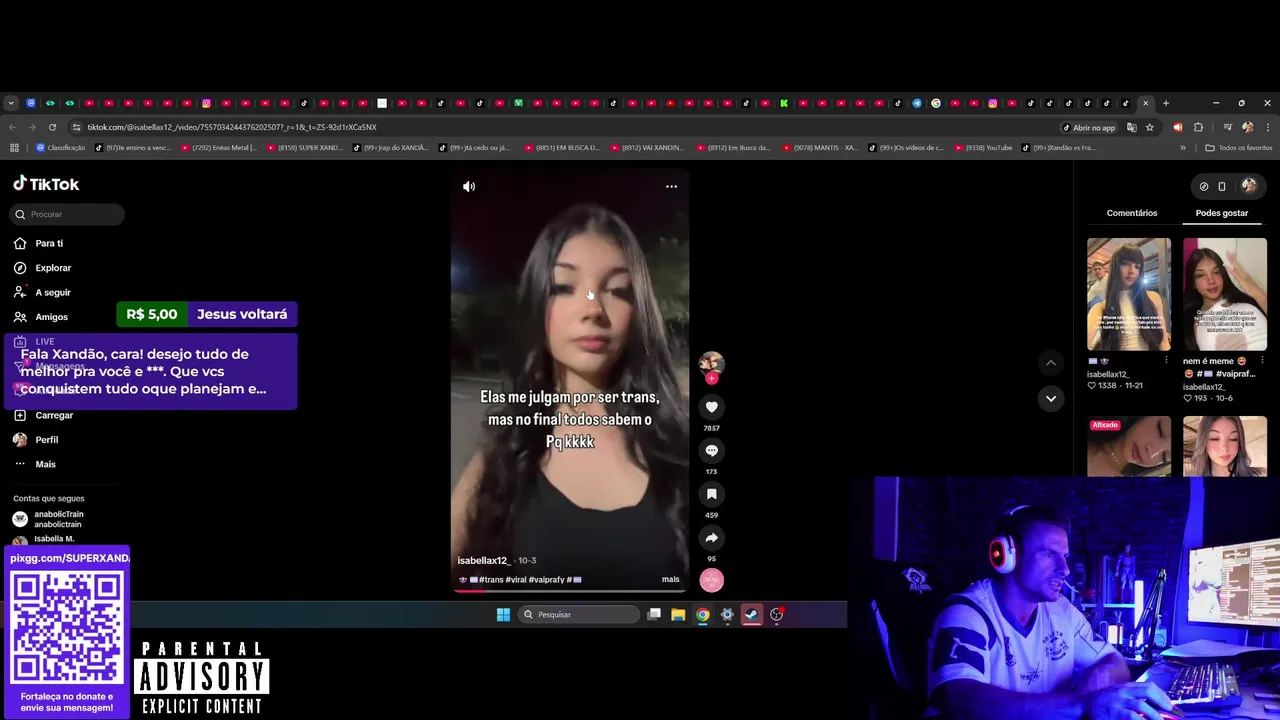The width and height of the screenshot is (1280, 720).
Task: Open the Todos os favoritos folder
Action: coord(1239,148)
